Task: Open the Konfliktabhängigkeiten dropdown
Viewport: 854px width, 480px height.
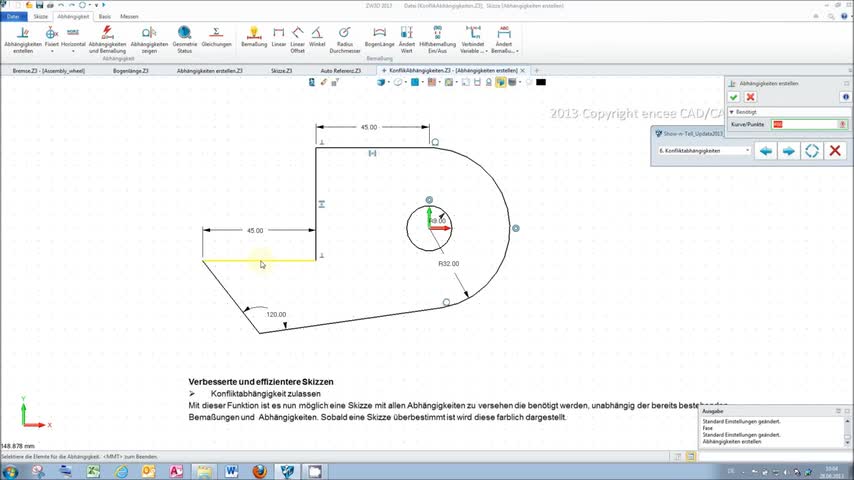Action: pyautogui.click(x=704, y=150)
